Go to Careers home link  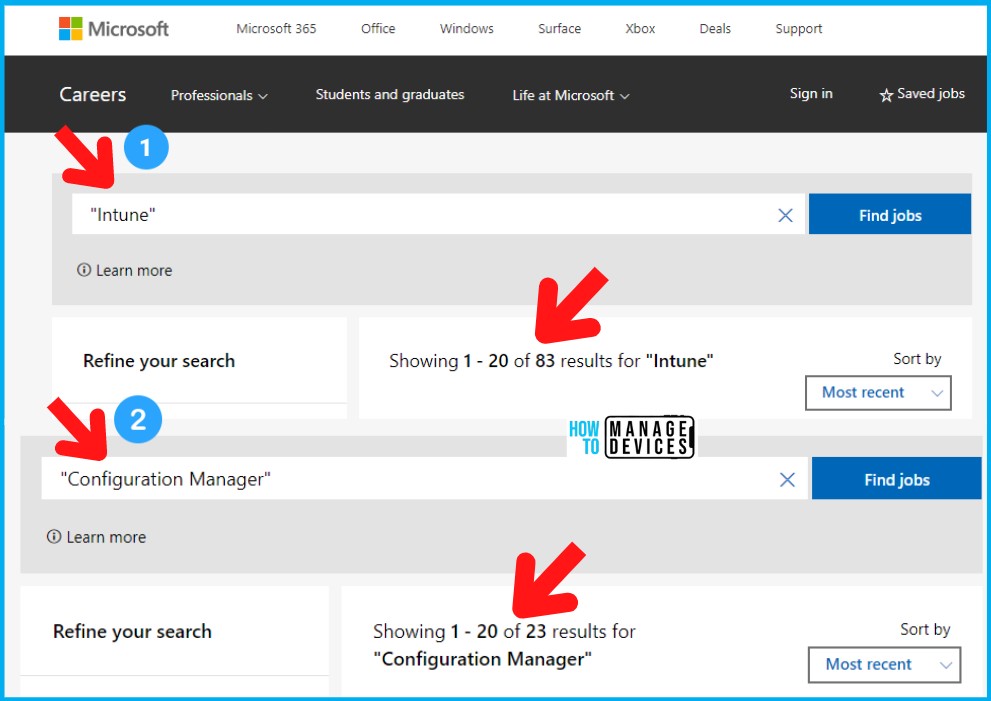point(93,95)
